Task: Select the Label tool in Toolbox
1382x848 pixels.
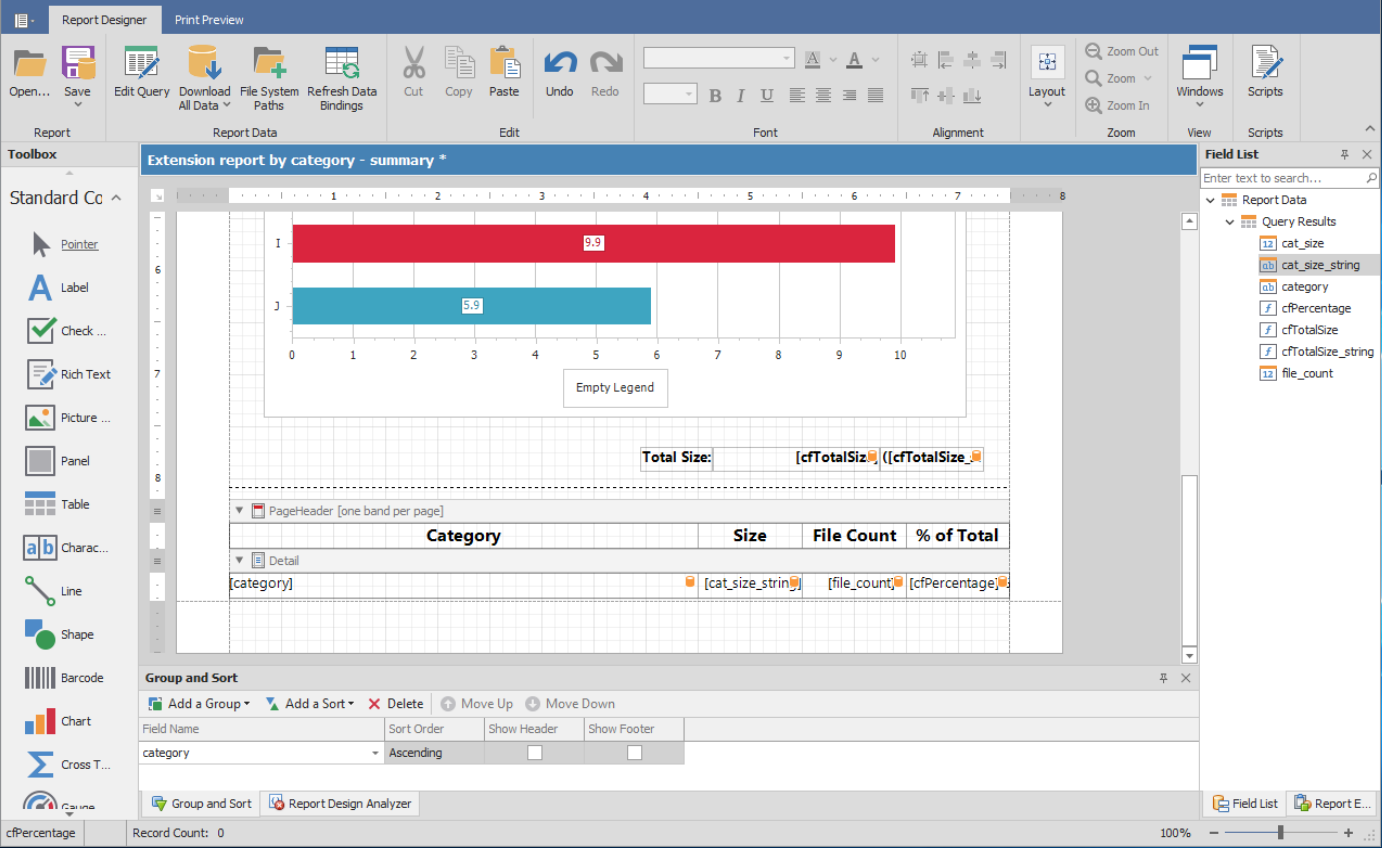Action: pyautogui.click(x=40, y=288)
